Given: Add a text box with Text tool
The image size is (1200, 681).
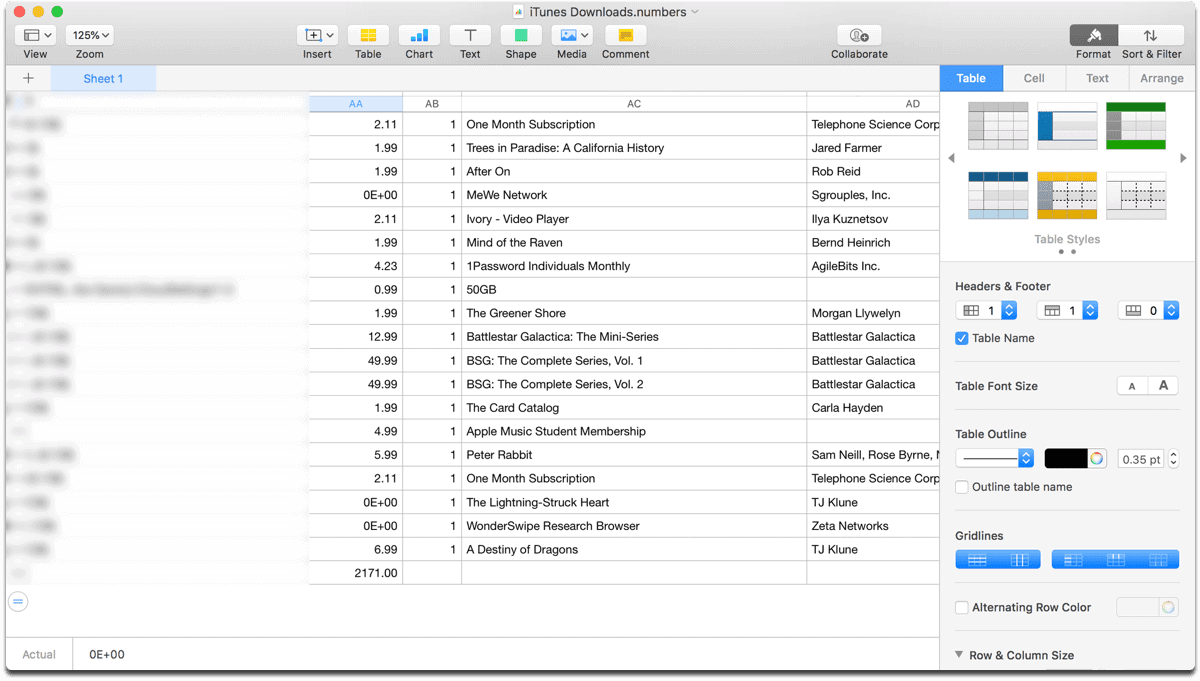Looking at the screenshot, I should pos(470,35).
